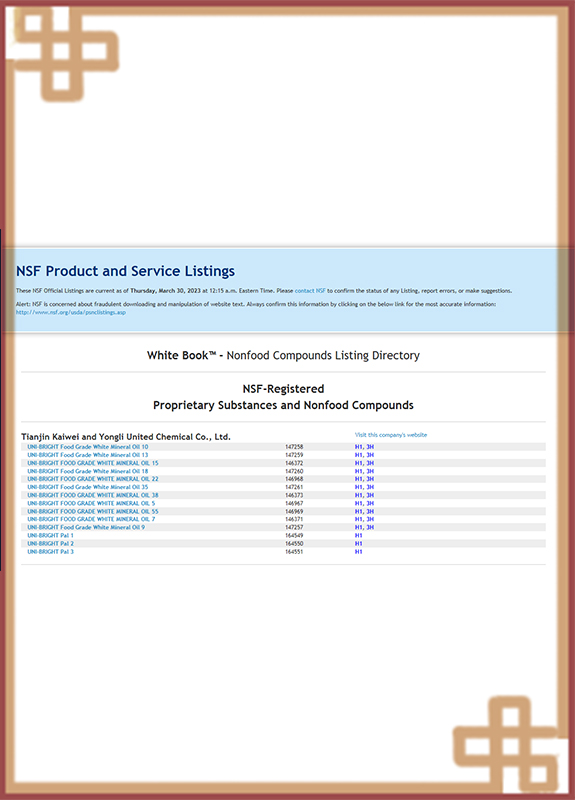
Task: Open UNI-BRIGHT FOOD GRADE WHITE MINERAL OIL 55
Action: (x=93, y=511)
